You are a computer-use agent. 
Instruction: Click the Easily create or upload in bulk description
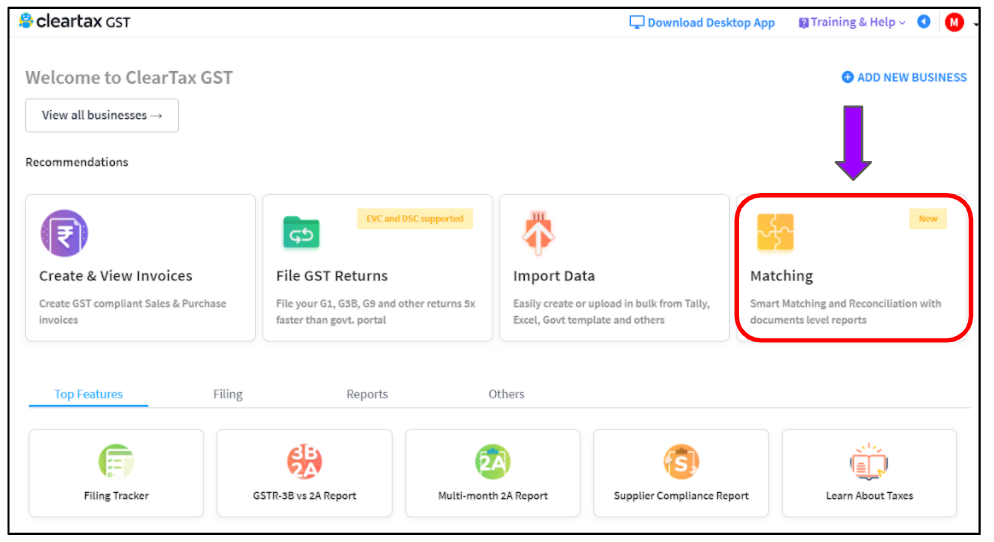point(611,311)
